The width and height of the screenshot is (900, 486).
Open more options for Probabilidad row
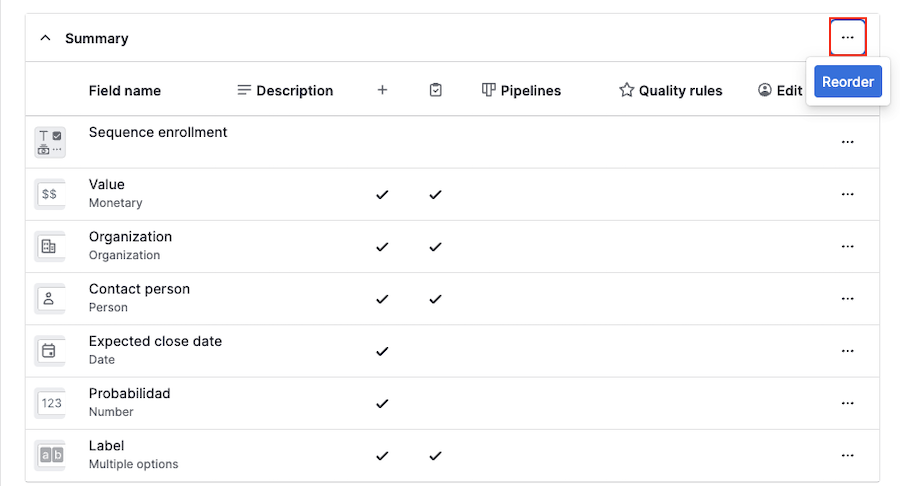[x=847, y=403]
